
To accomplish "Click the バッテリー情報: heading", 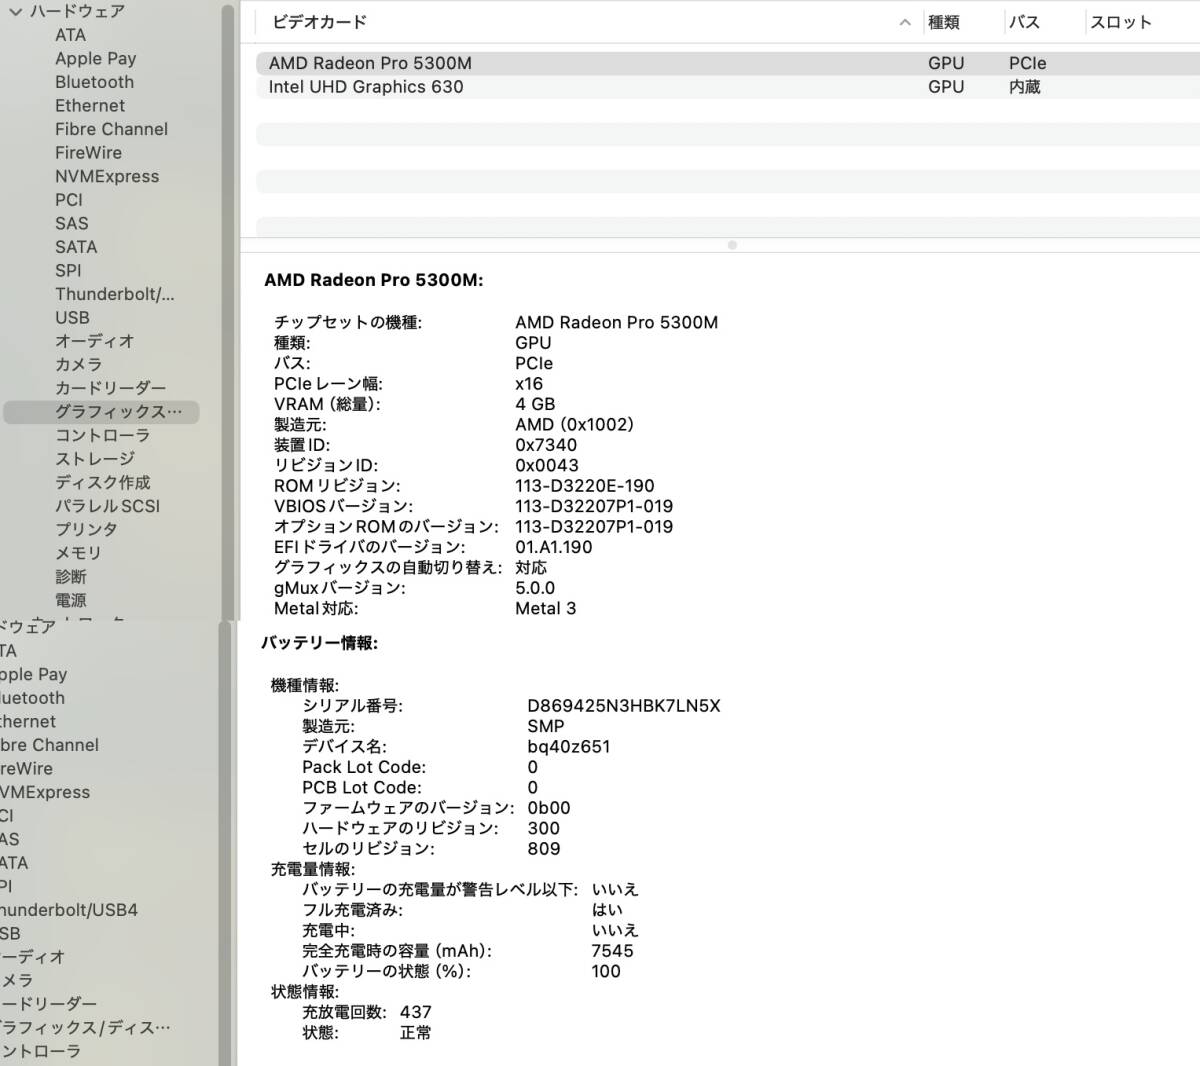I will pos(320,643).
